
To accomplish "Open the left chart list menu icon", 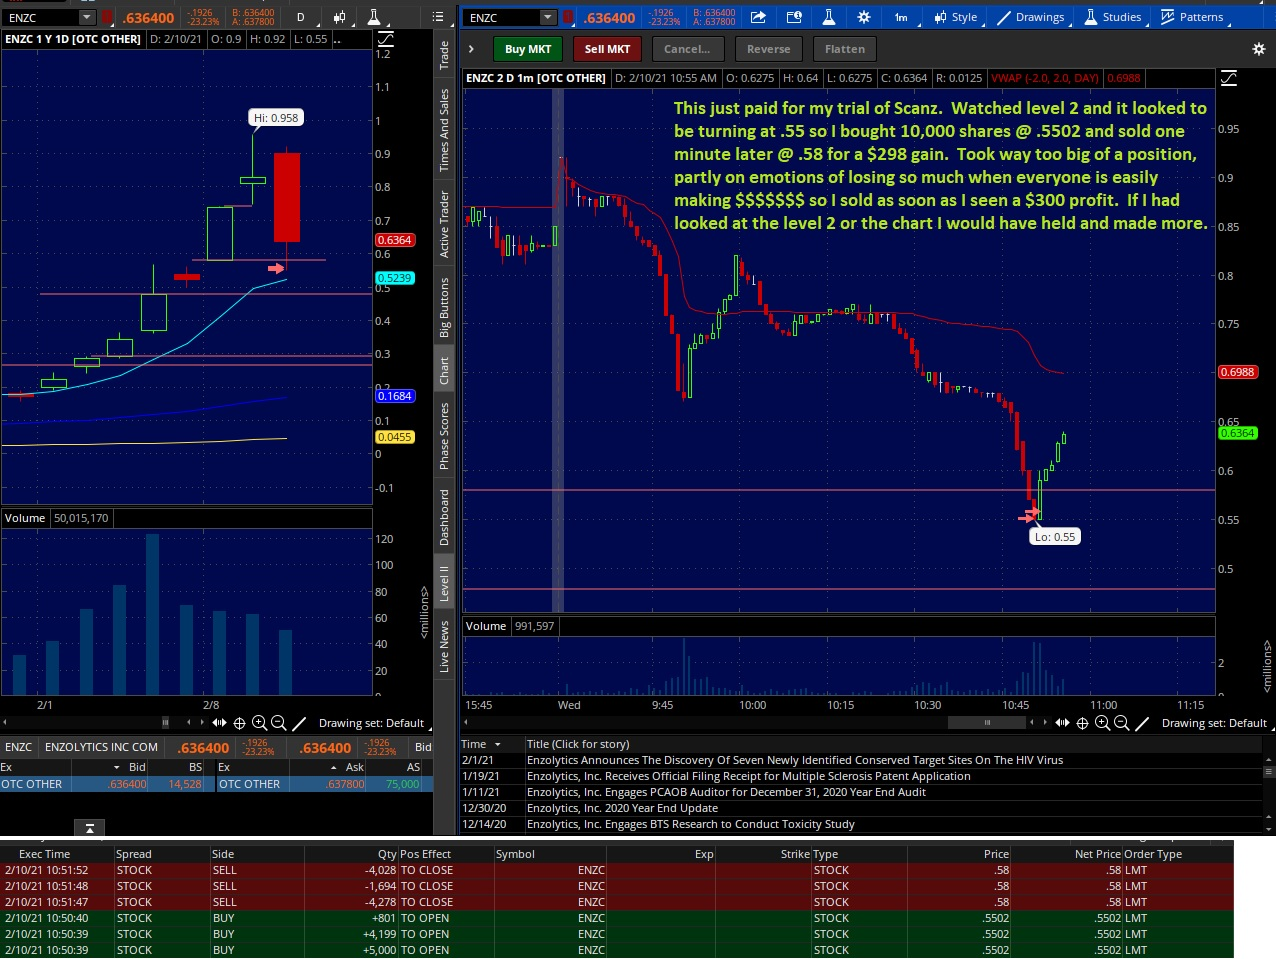I will tap(438, 17).
